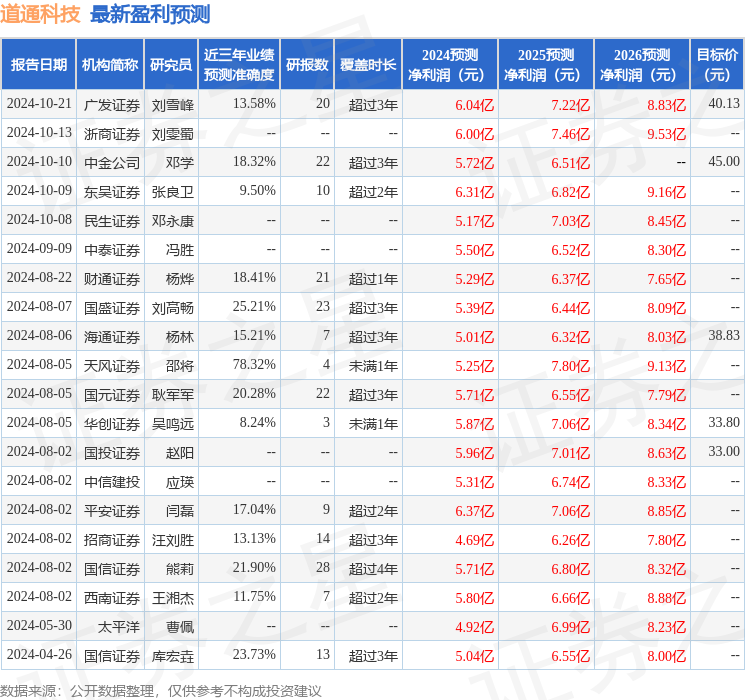Click institution 华创证券
The width and height of the screenshot is (745, 700).
tap(112, 424)
